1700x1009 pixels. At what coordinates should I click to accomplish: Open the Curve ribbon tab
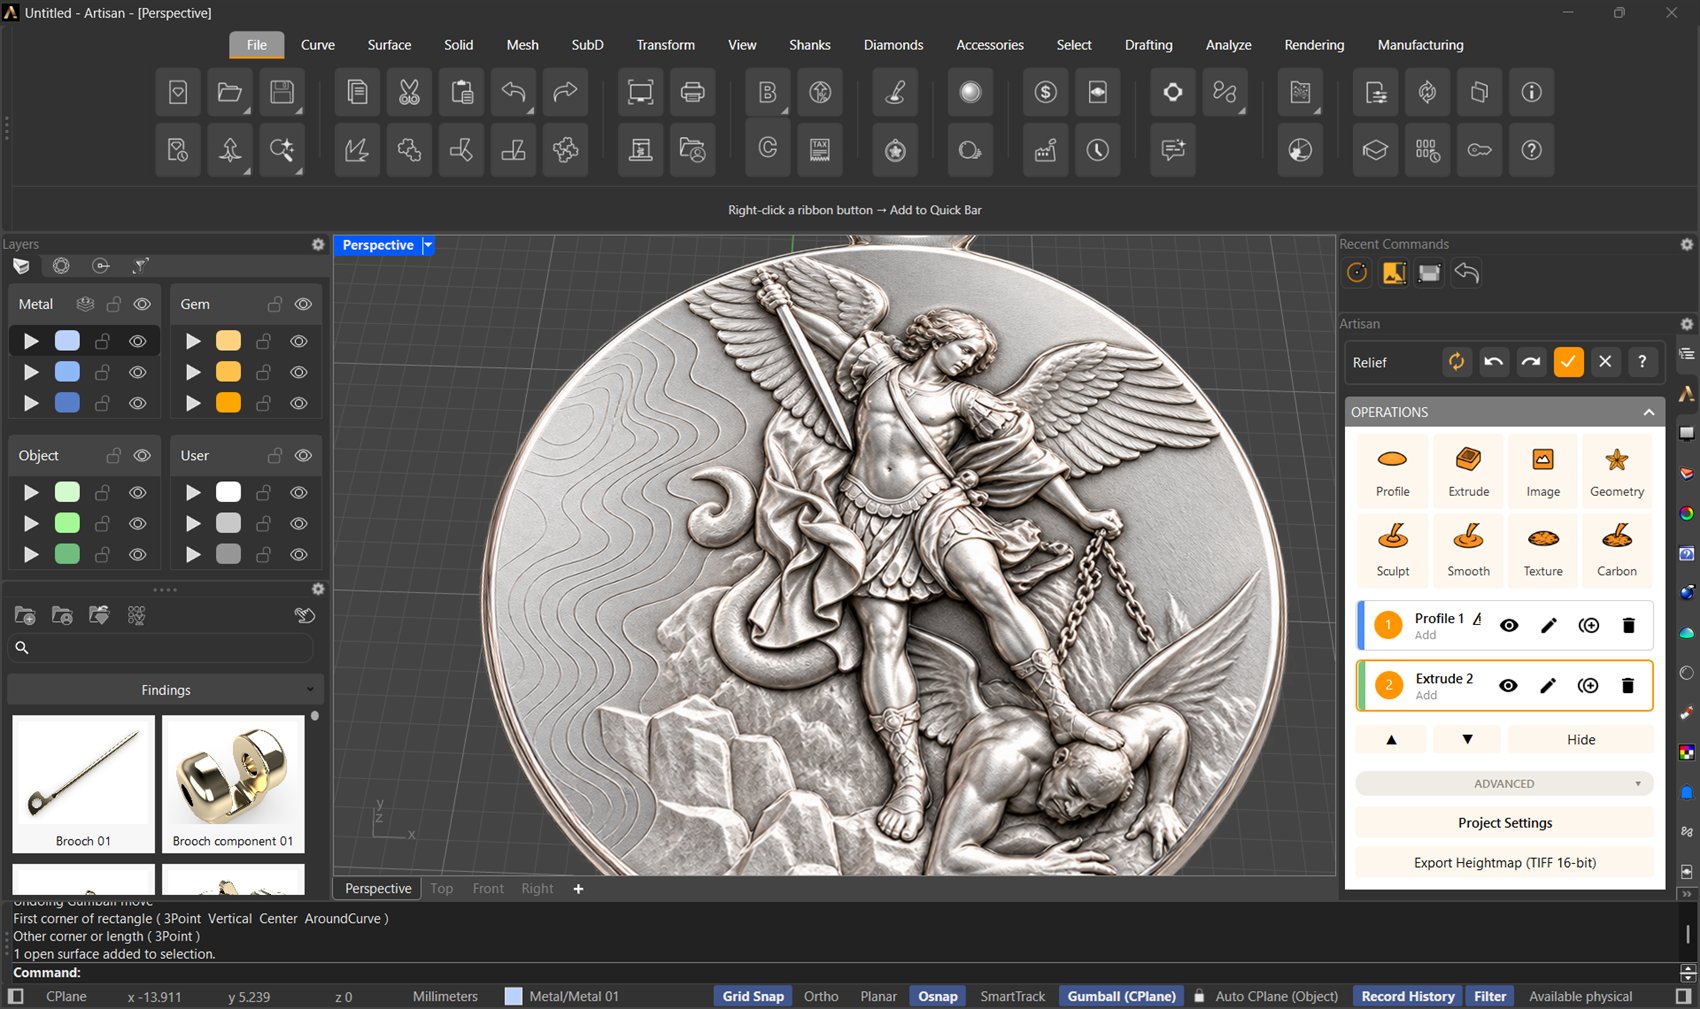coord(318,45)
